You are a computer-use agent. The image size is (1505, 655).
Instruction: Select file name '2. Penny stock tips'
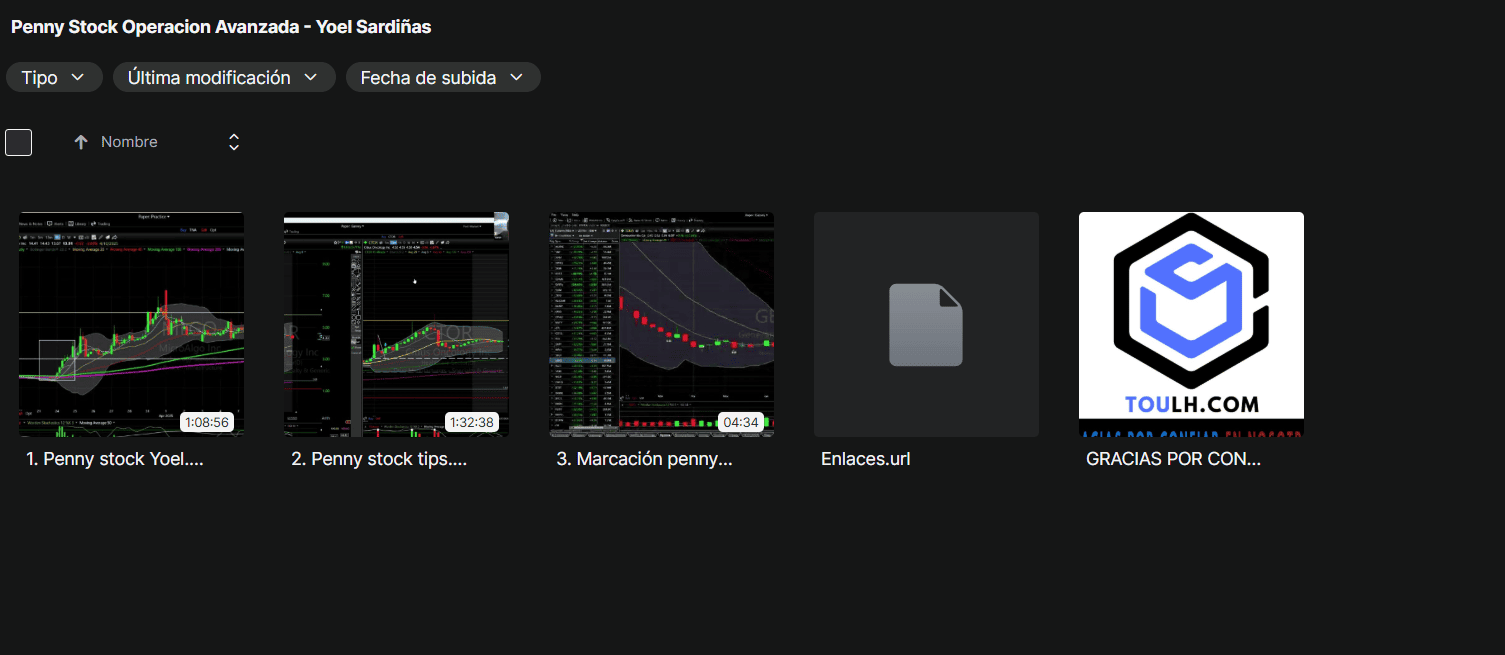pos(379,460)
